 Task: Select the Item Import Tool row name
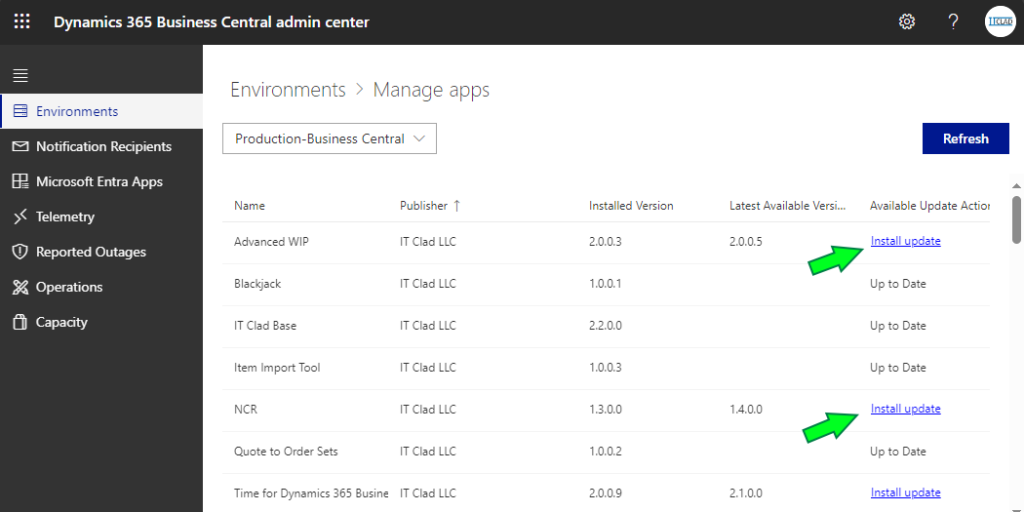point(277,368)
